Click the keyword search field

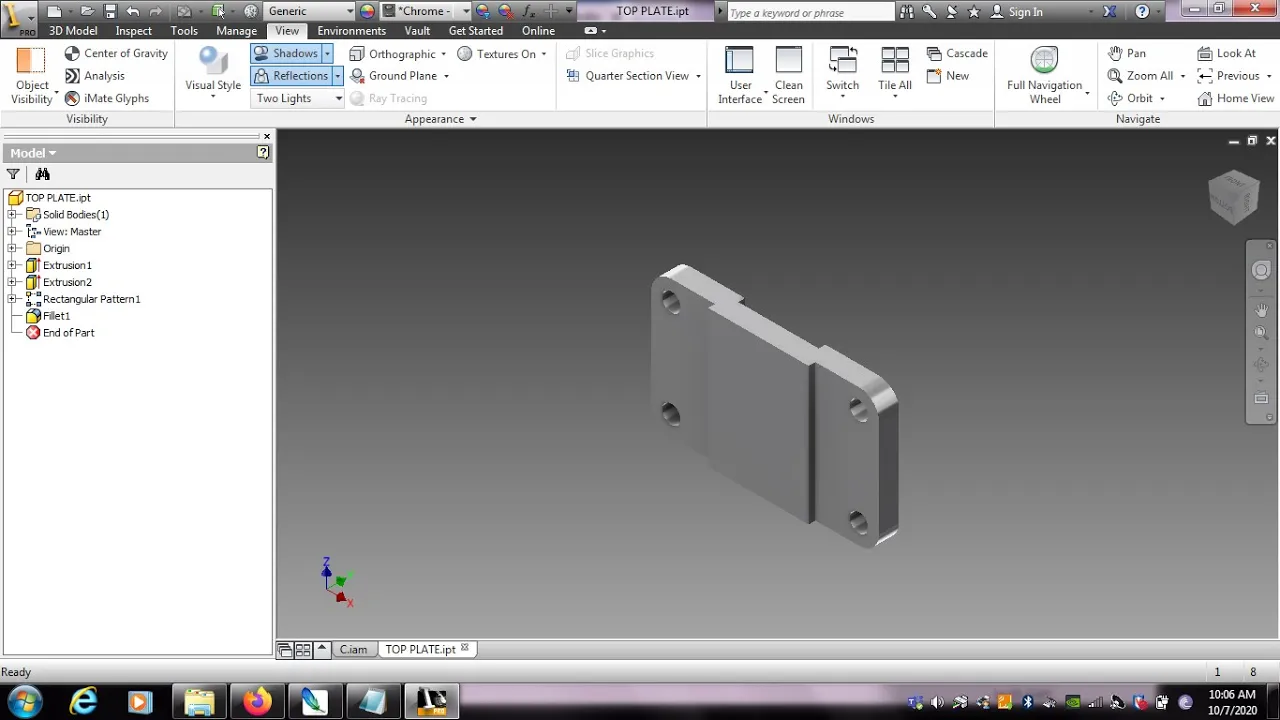click(810, 12)
